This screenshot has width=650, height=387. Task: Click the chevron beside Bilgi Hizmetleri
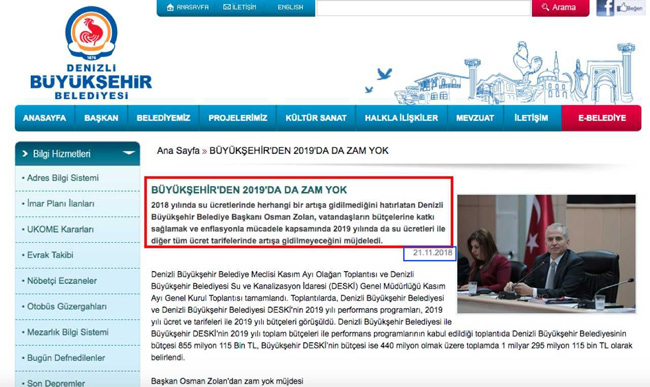pyautogui.click(x=25, y=154)
